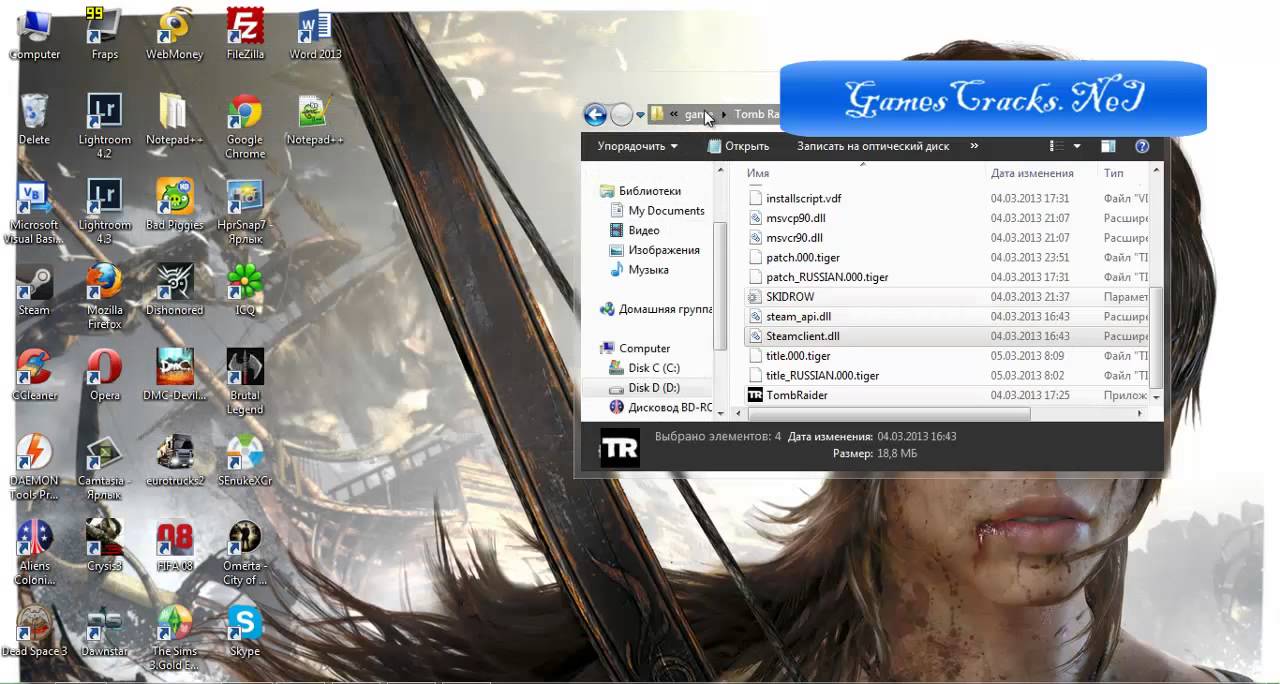Open the HprSnap7 shortcut
Image resolution: width=1280 pixels, height=684 pixels.
[245, 211]
